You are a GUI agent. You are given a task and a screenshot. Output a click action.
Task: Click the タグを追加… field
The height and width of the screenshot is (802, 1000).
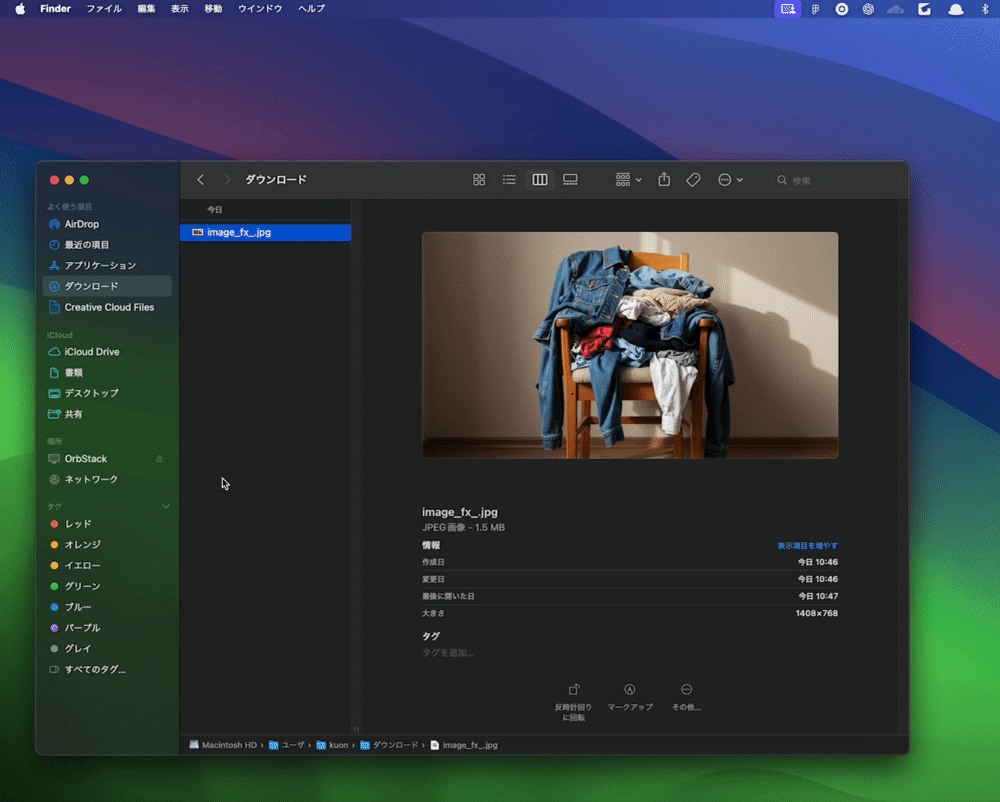(x=448, y=653)
